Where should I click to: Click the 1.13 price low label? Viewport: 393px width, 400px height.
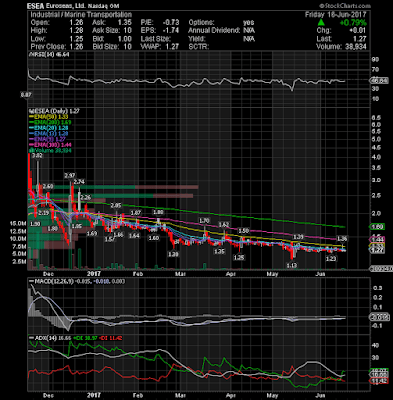292,266
